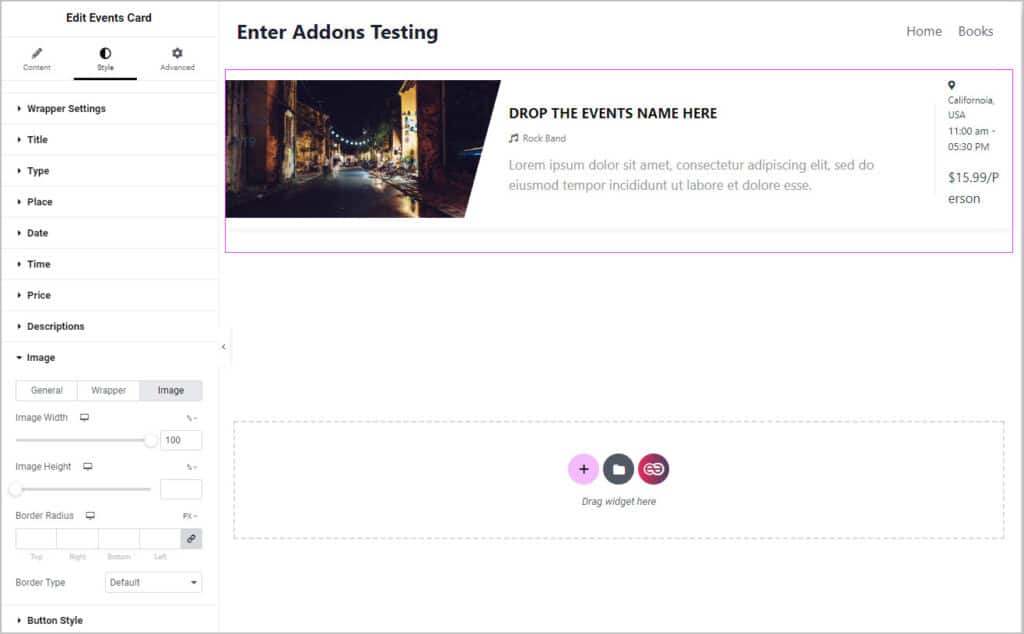Expand the Date section

[x=110, y=233]
